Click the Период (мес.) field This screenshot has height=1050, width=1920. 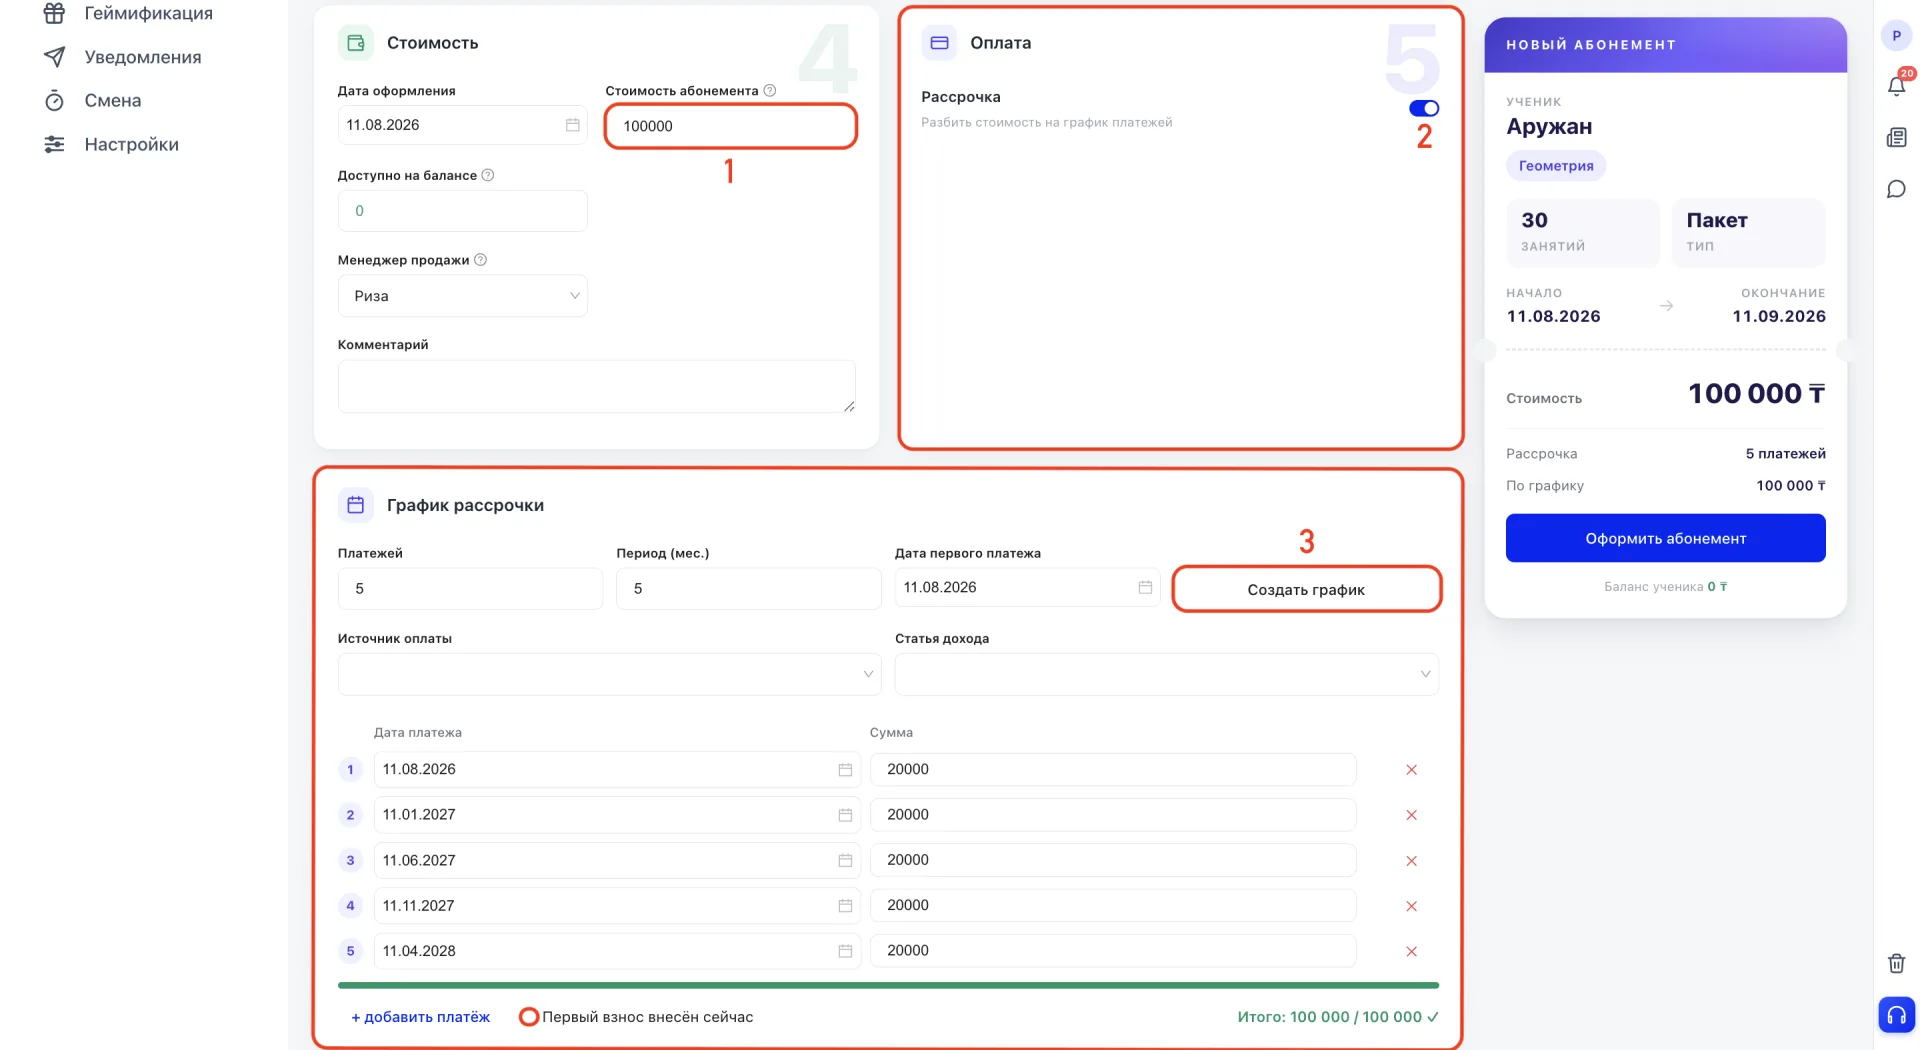[749, 589]
